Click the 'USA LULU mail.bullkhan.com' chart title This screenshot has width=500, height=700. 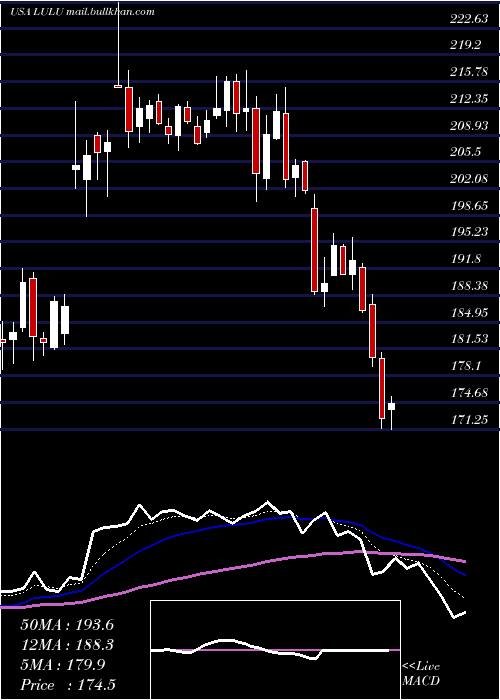(83, 12)
